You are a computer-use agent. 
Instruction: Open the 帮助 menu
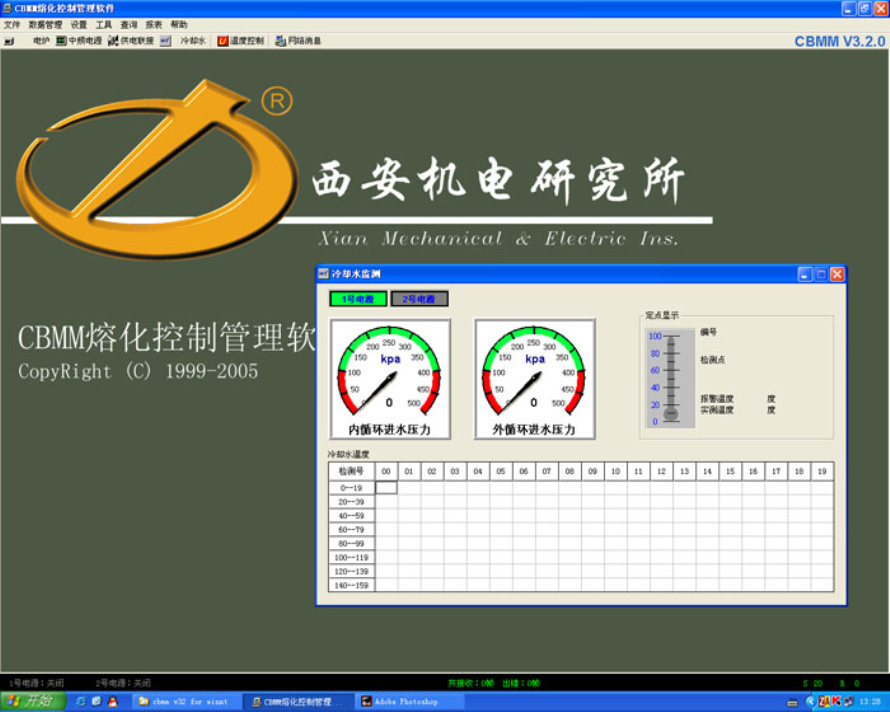click(x=179, y=24)
